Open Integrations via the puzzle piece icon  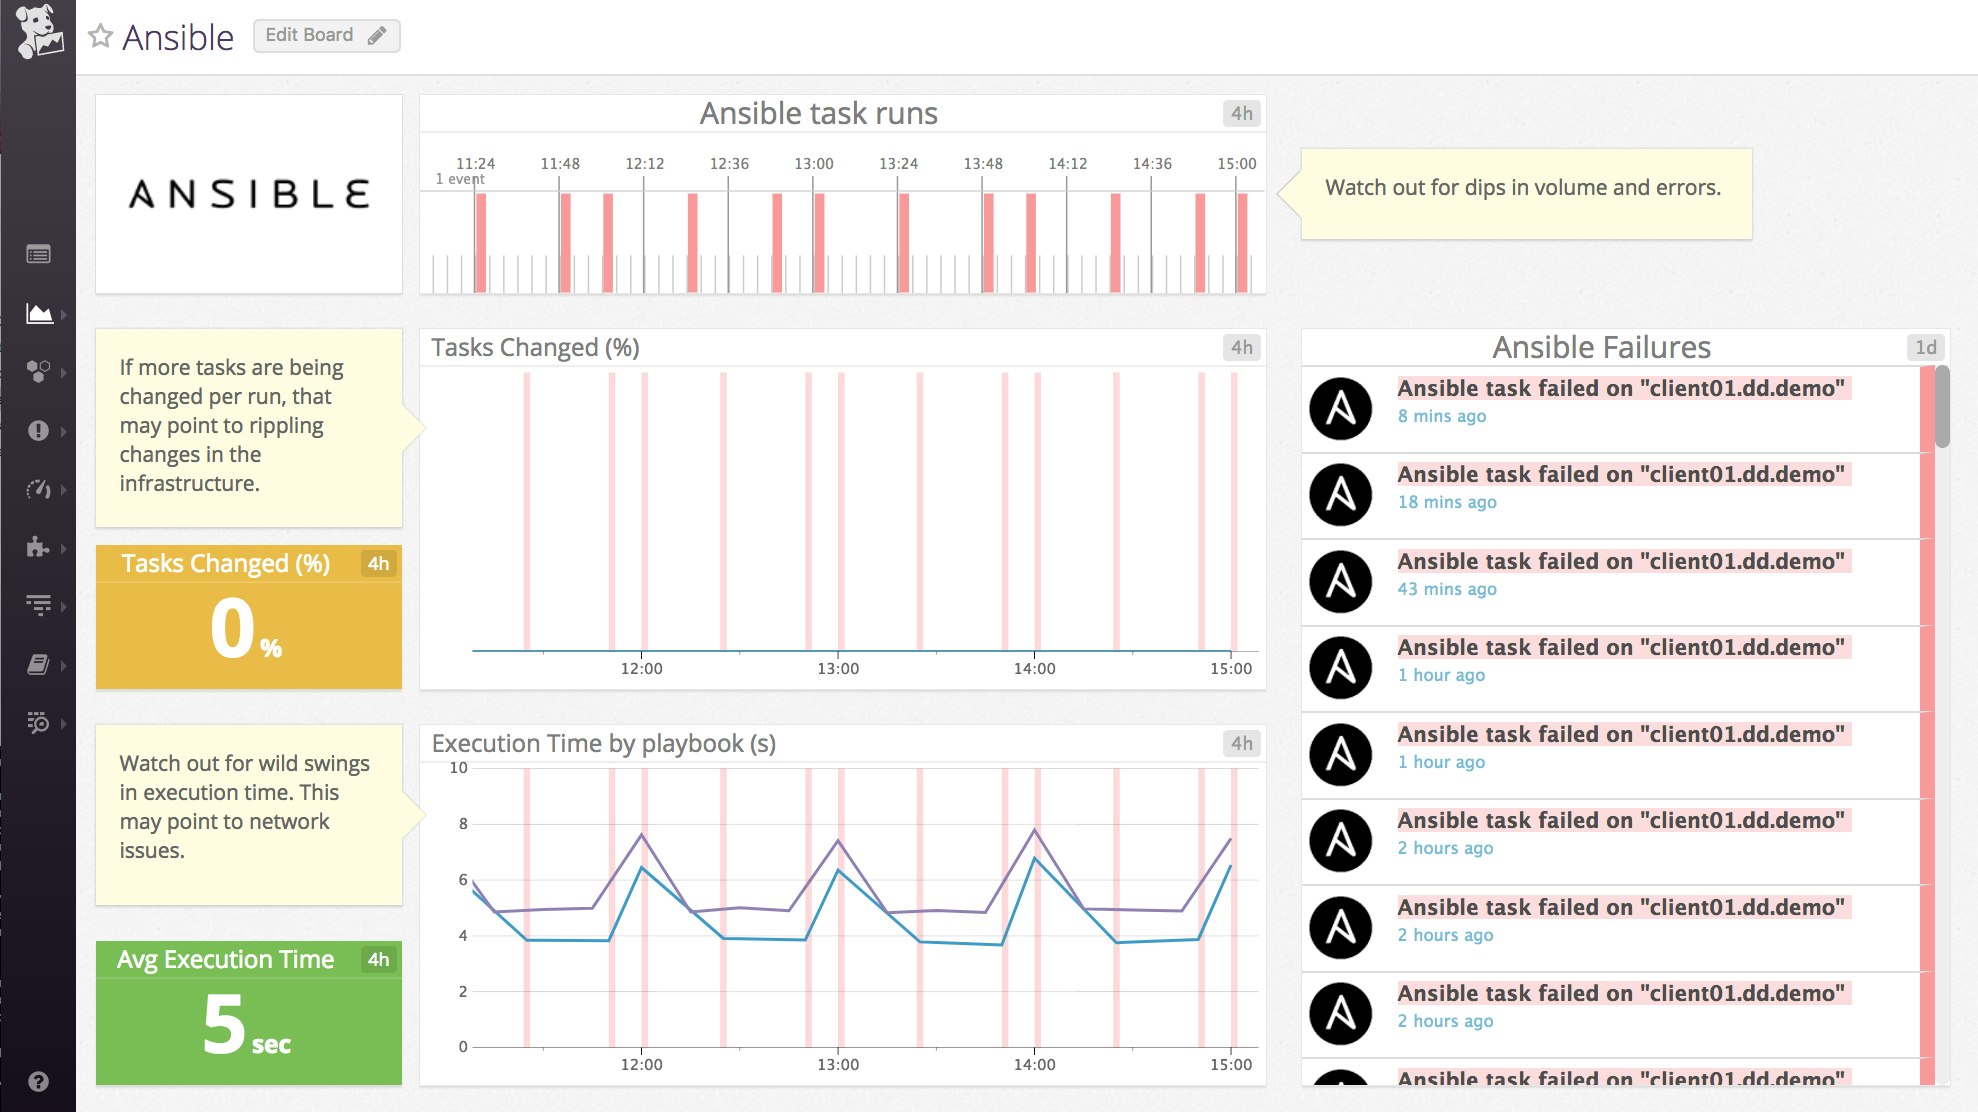click(x=36, y=548)
